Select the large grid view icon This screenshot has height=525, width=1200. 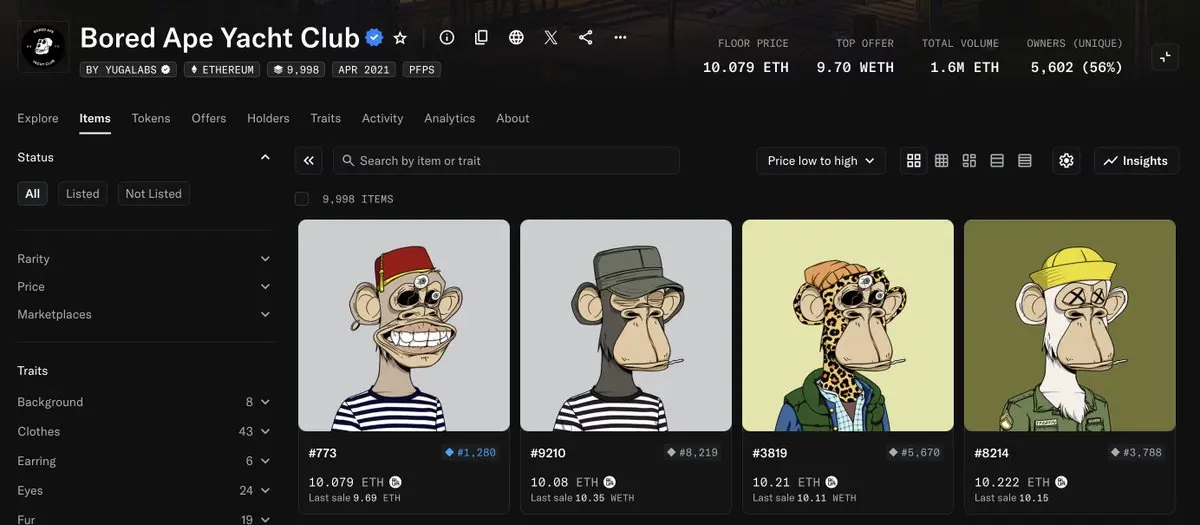913,160
